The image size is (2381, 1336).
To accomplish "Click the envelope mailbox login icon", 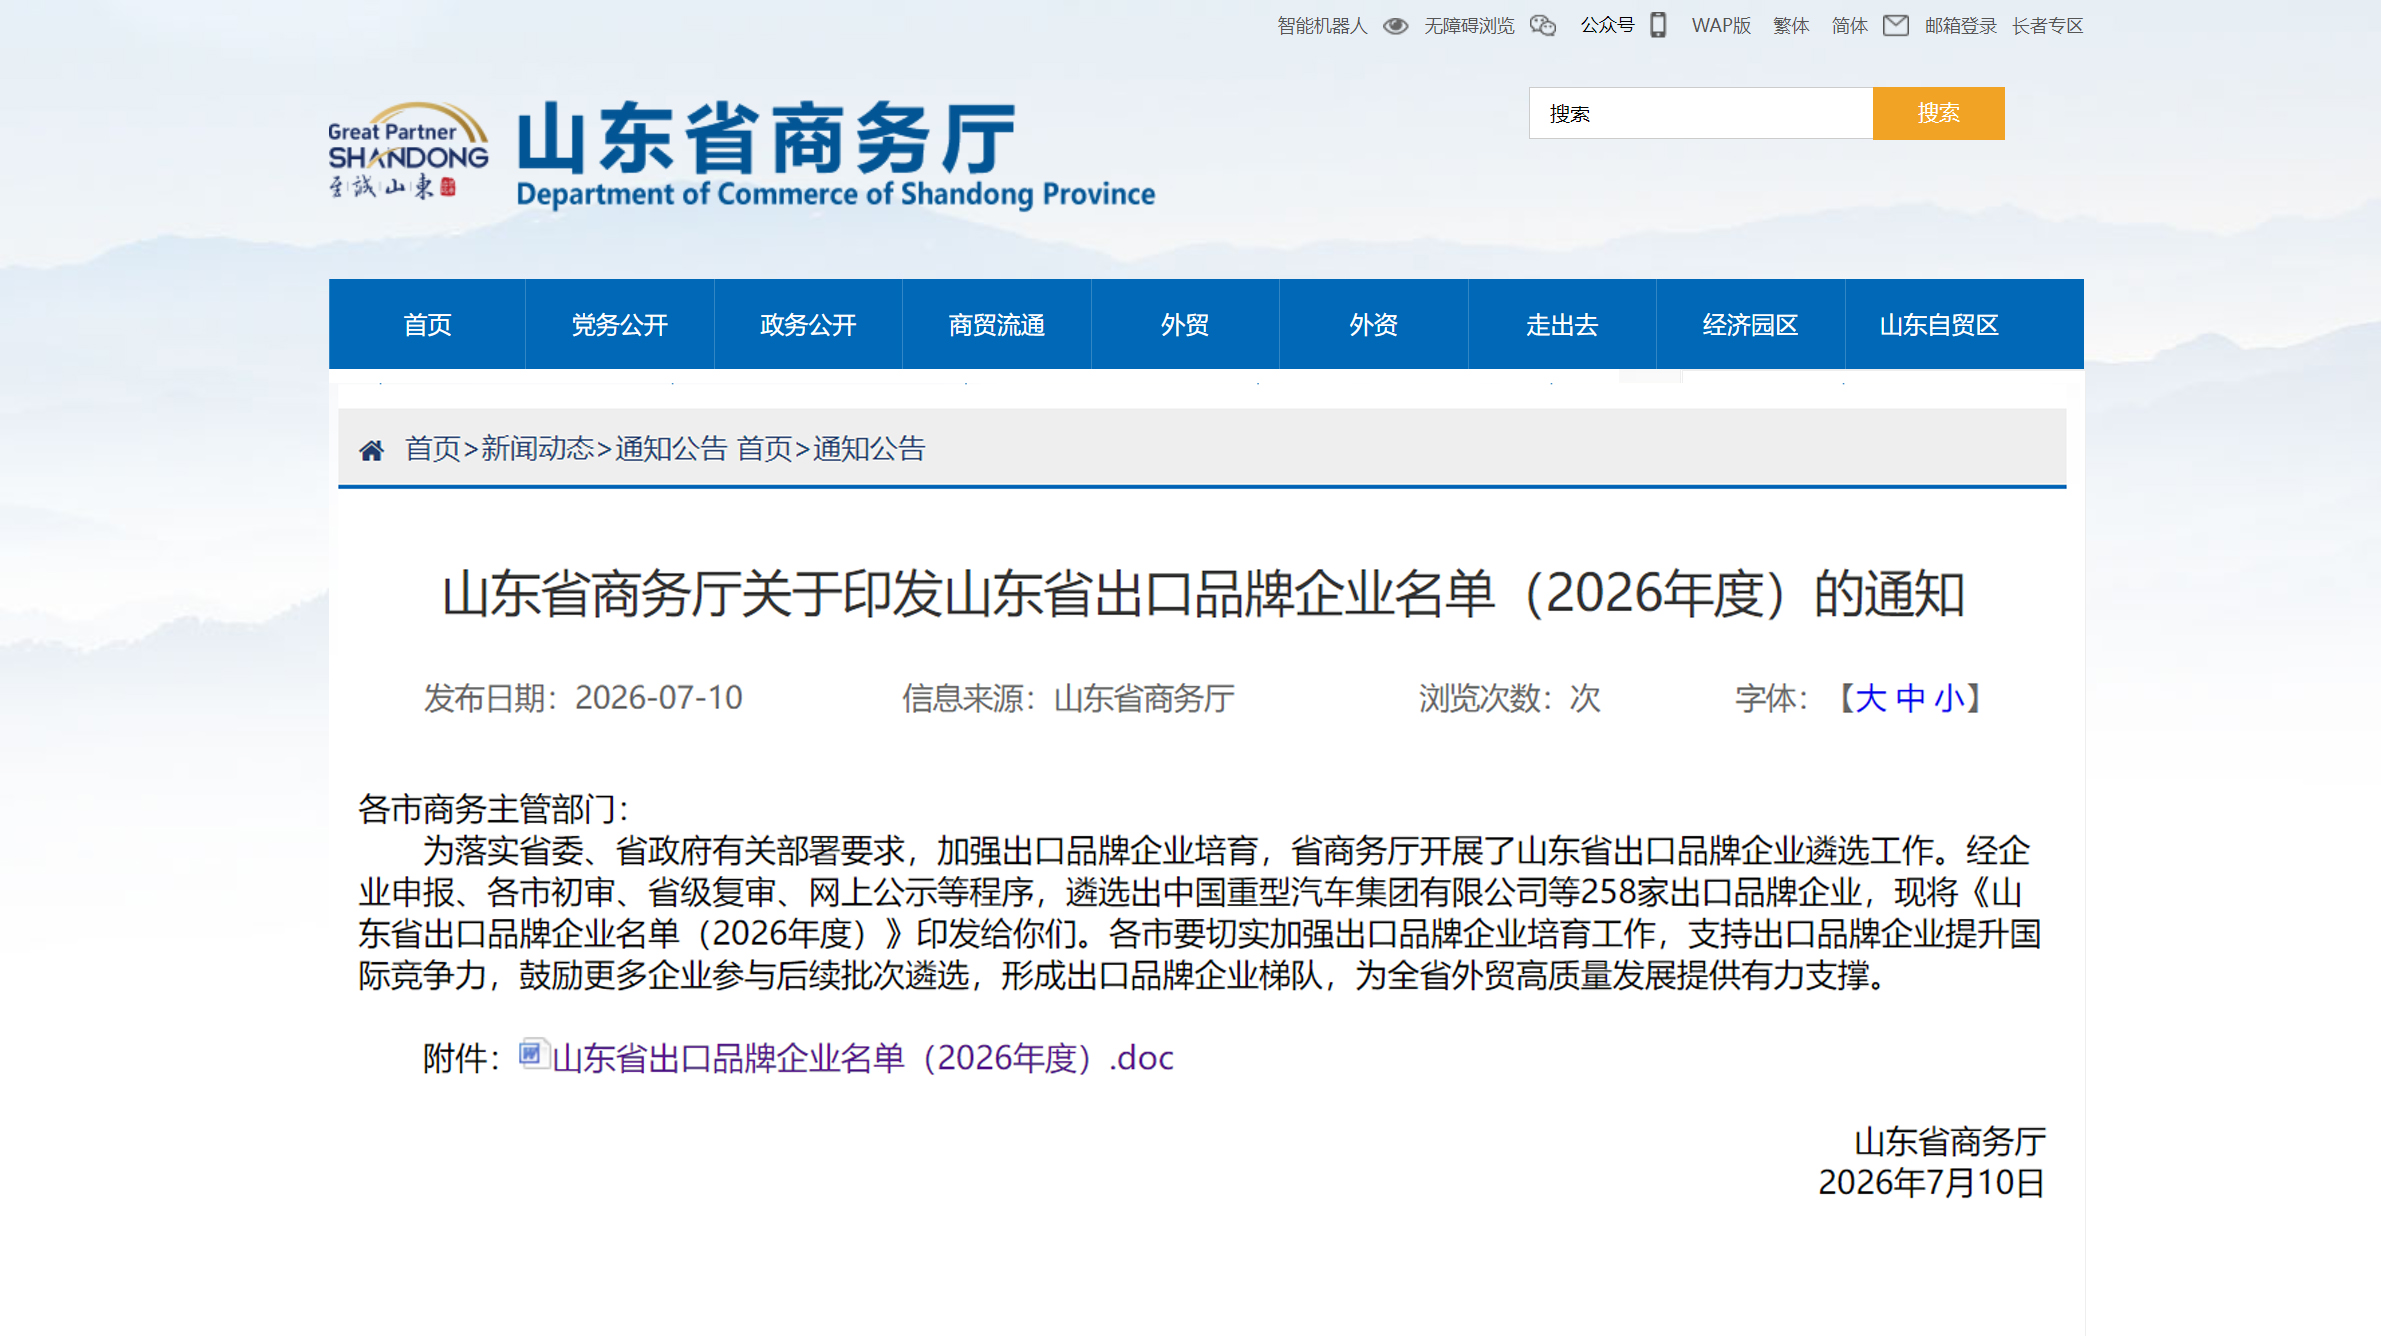I will click(x=1895, y=26).
